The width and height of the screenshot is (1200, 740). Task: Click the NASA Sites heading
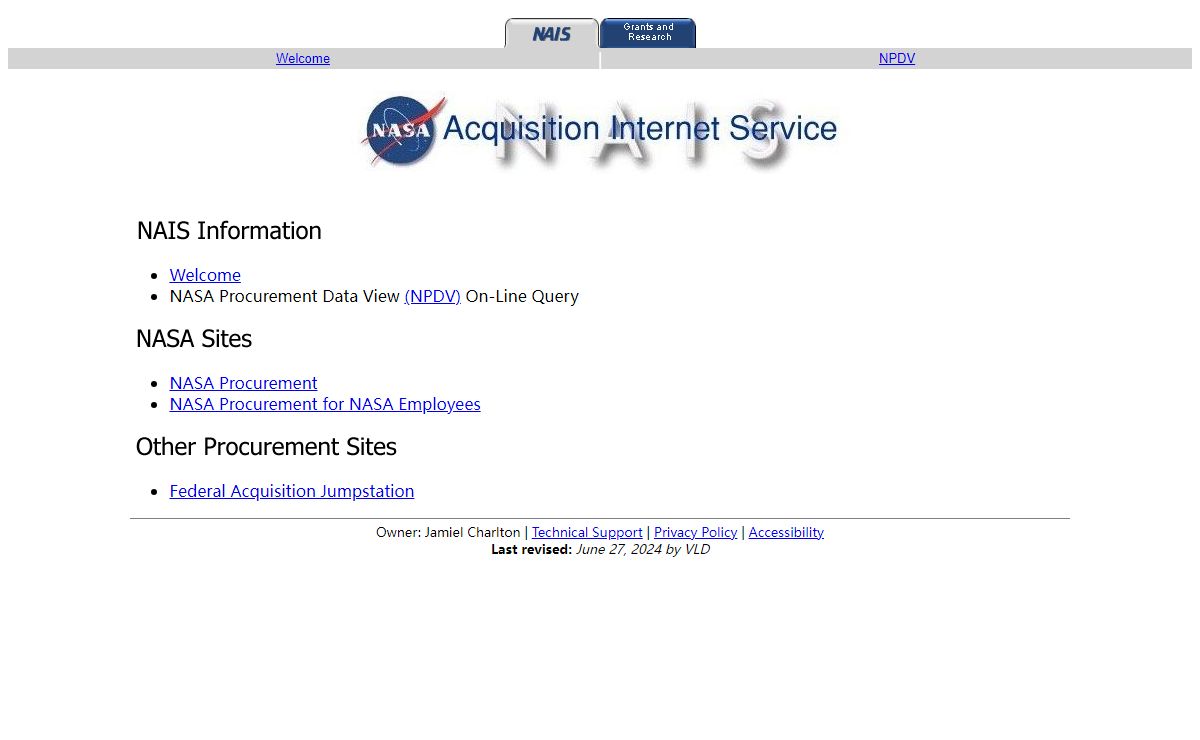(x=194, y=339)
